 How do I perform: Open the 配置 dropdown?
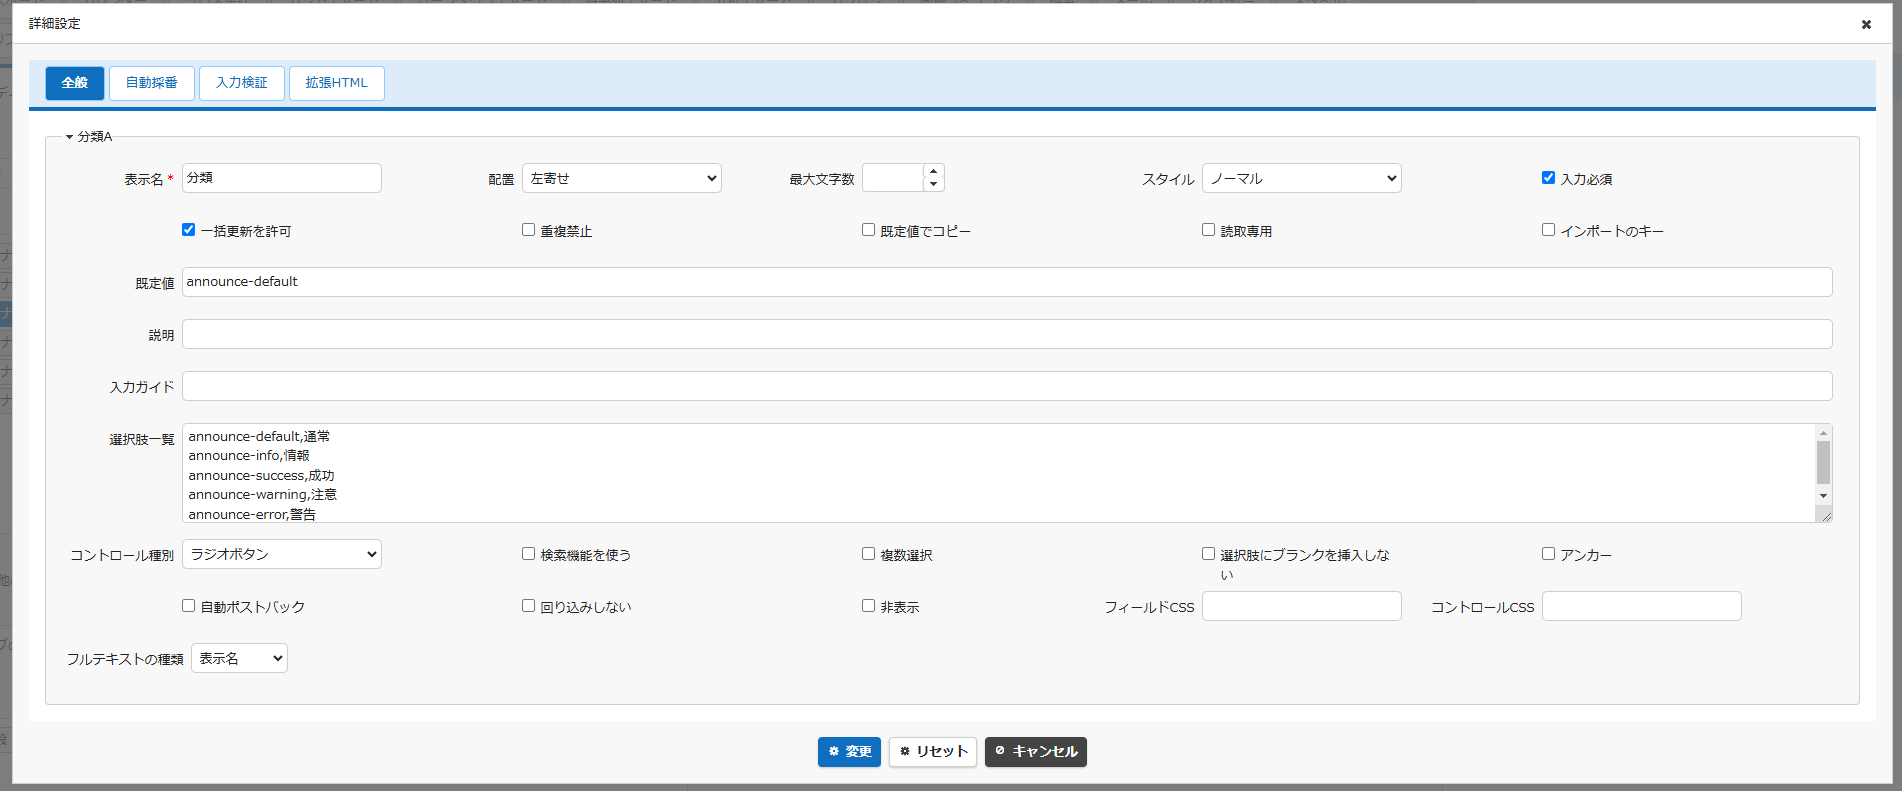pos(622,178)
